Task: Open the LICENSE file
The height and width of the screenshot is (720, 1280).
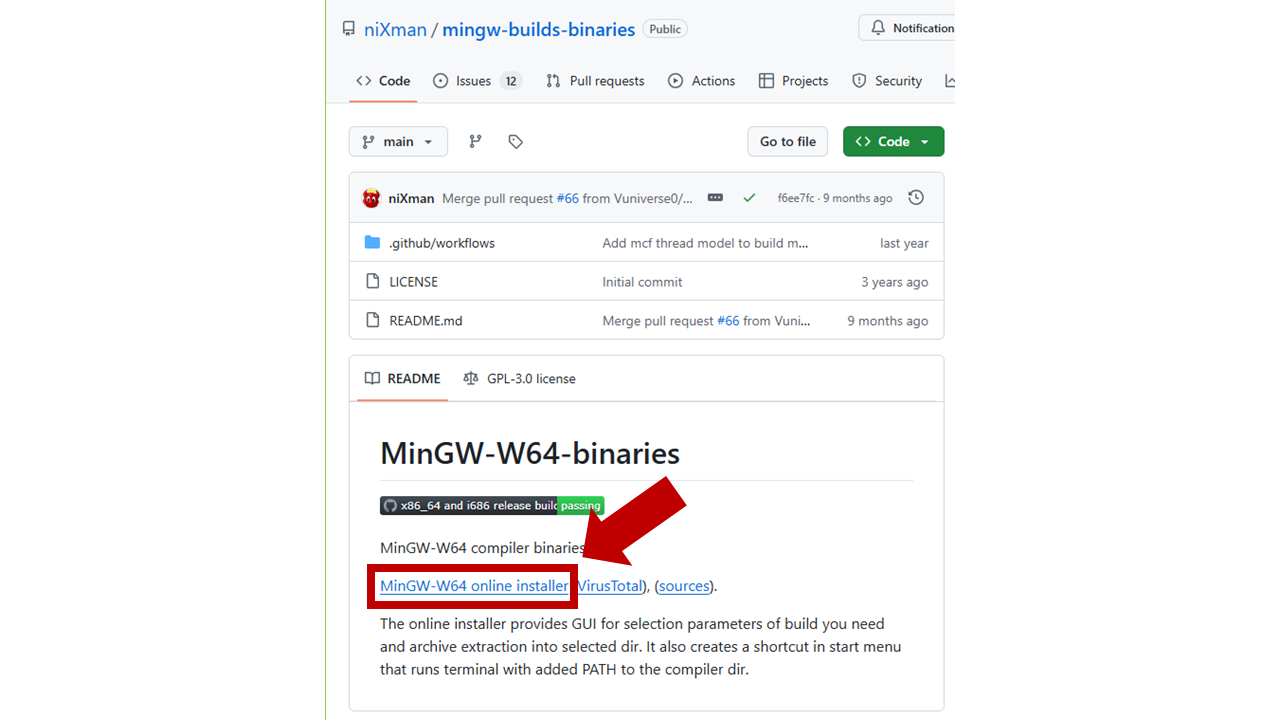Action: 413,282
